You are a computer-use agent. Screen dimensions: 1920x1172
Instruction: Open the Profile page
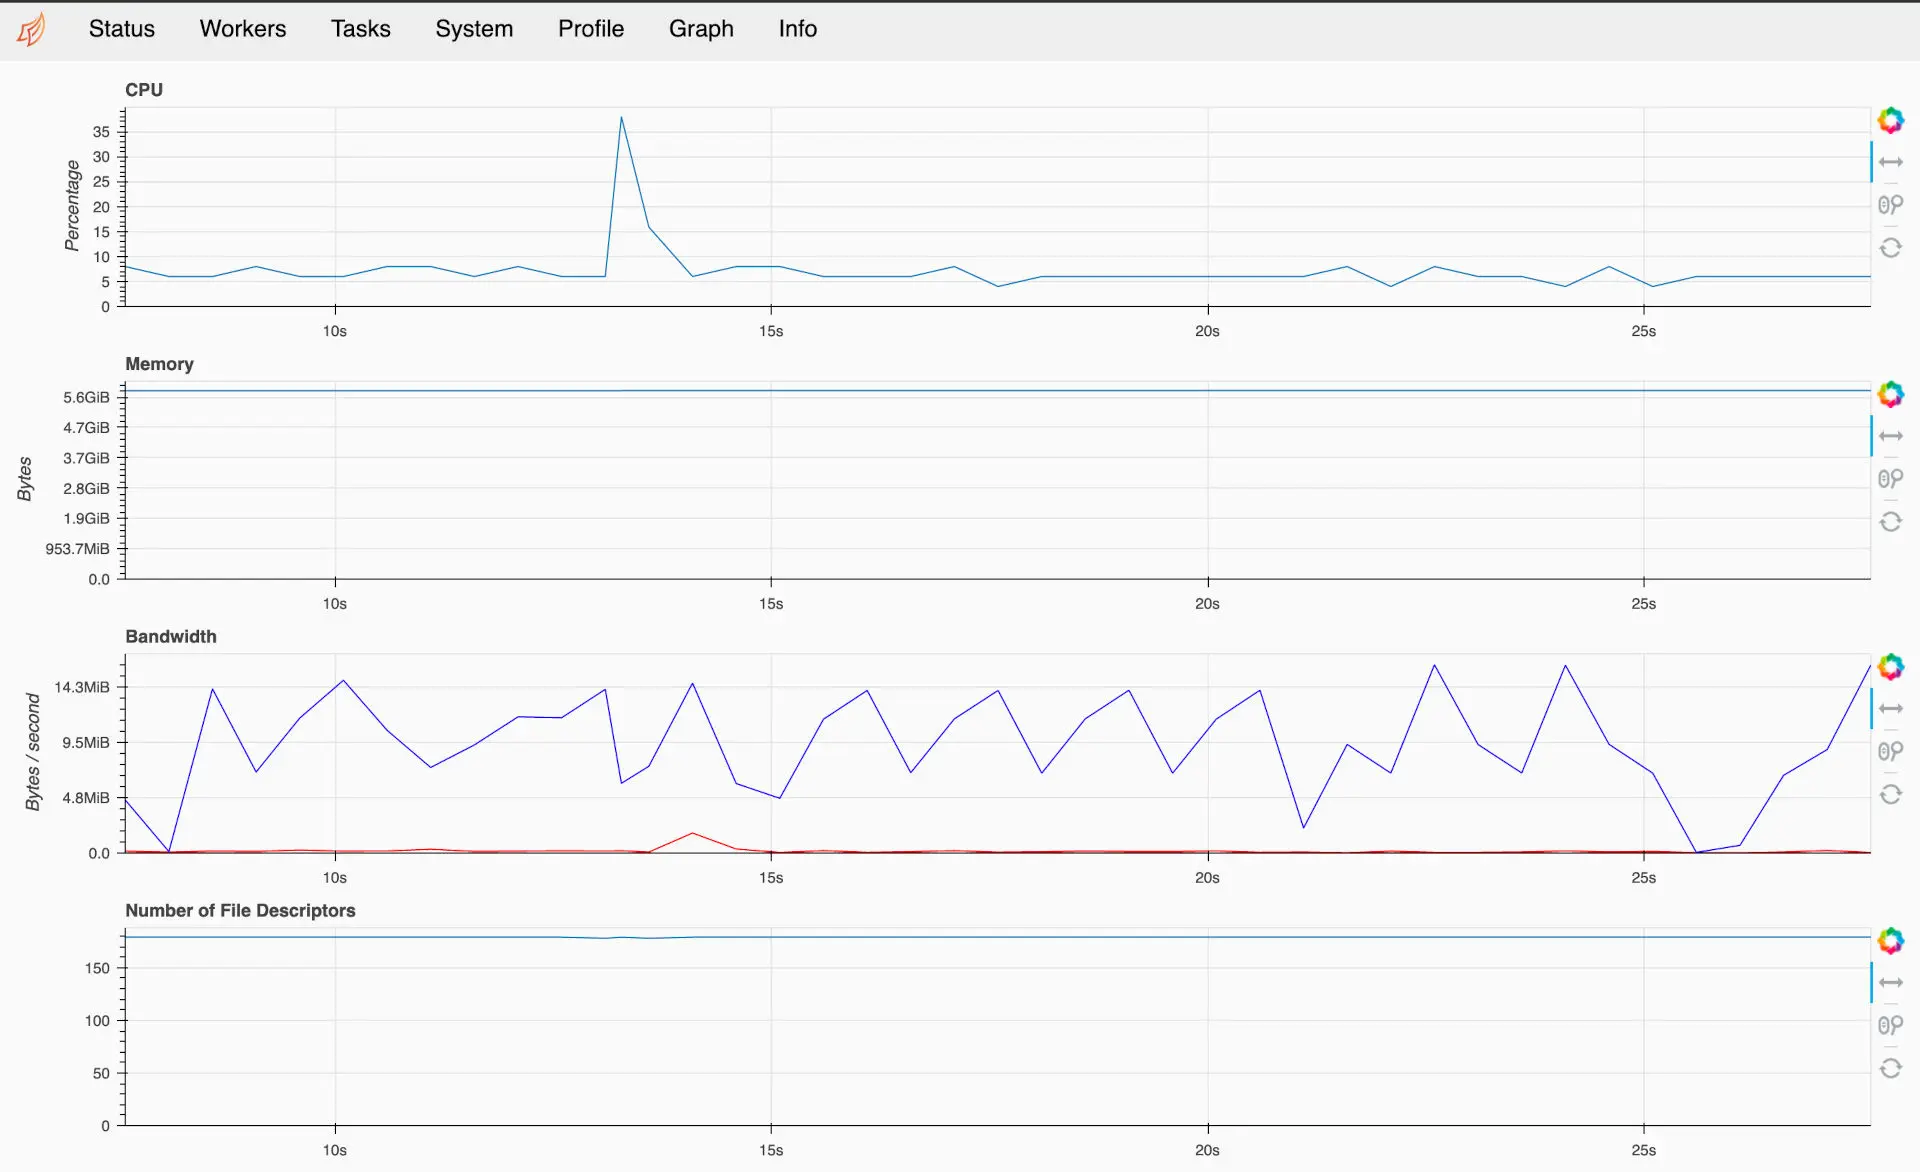click(x=590, y=29)
